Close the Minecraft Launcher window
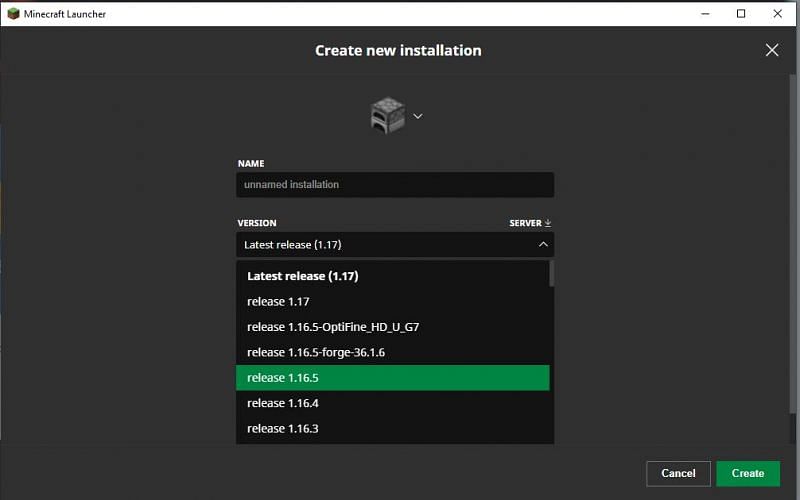The height and width of the screenshot is (500, 800). pos(778,14)
